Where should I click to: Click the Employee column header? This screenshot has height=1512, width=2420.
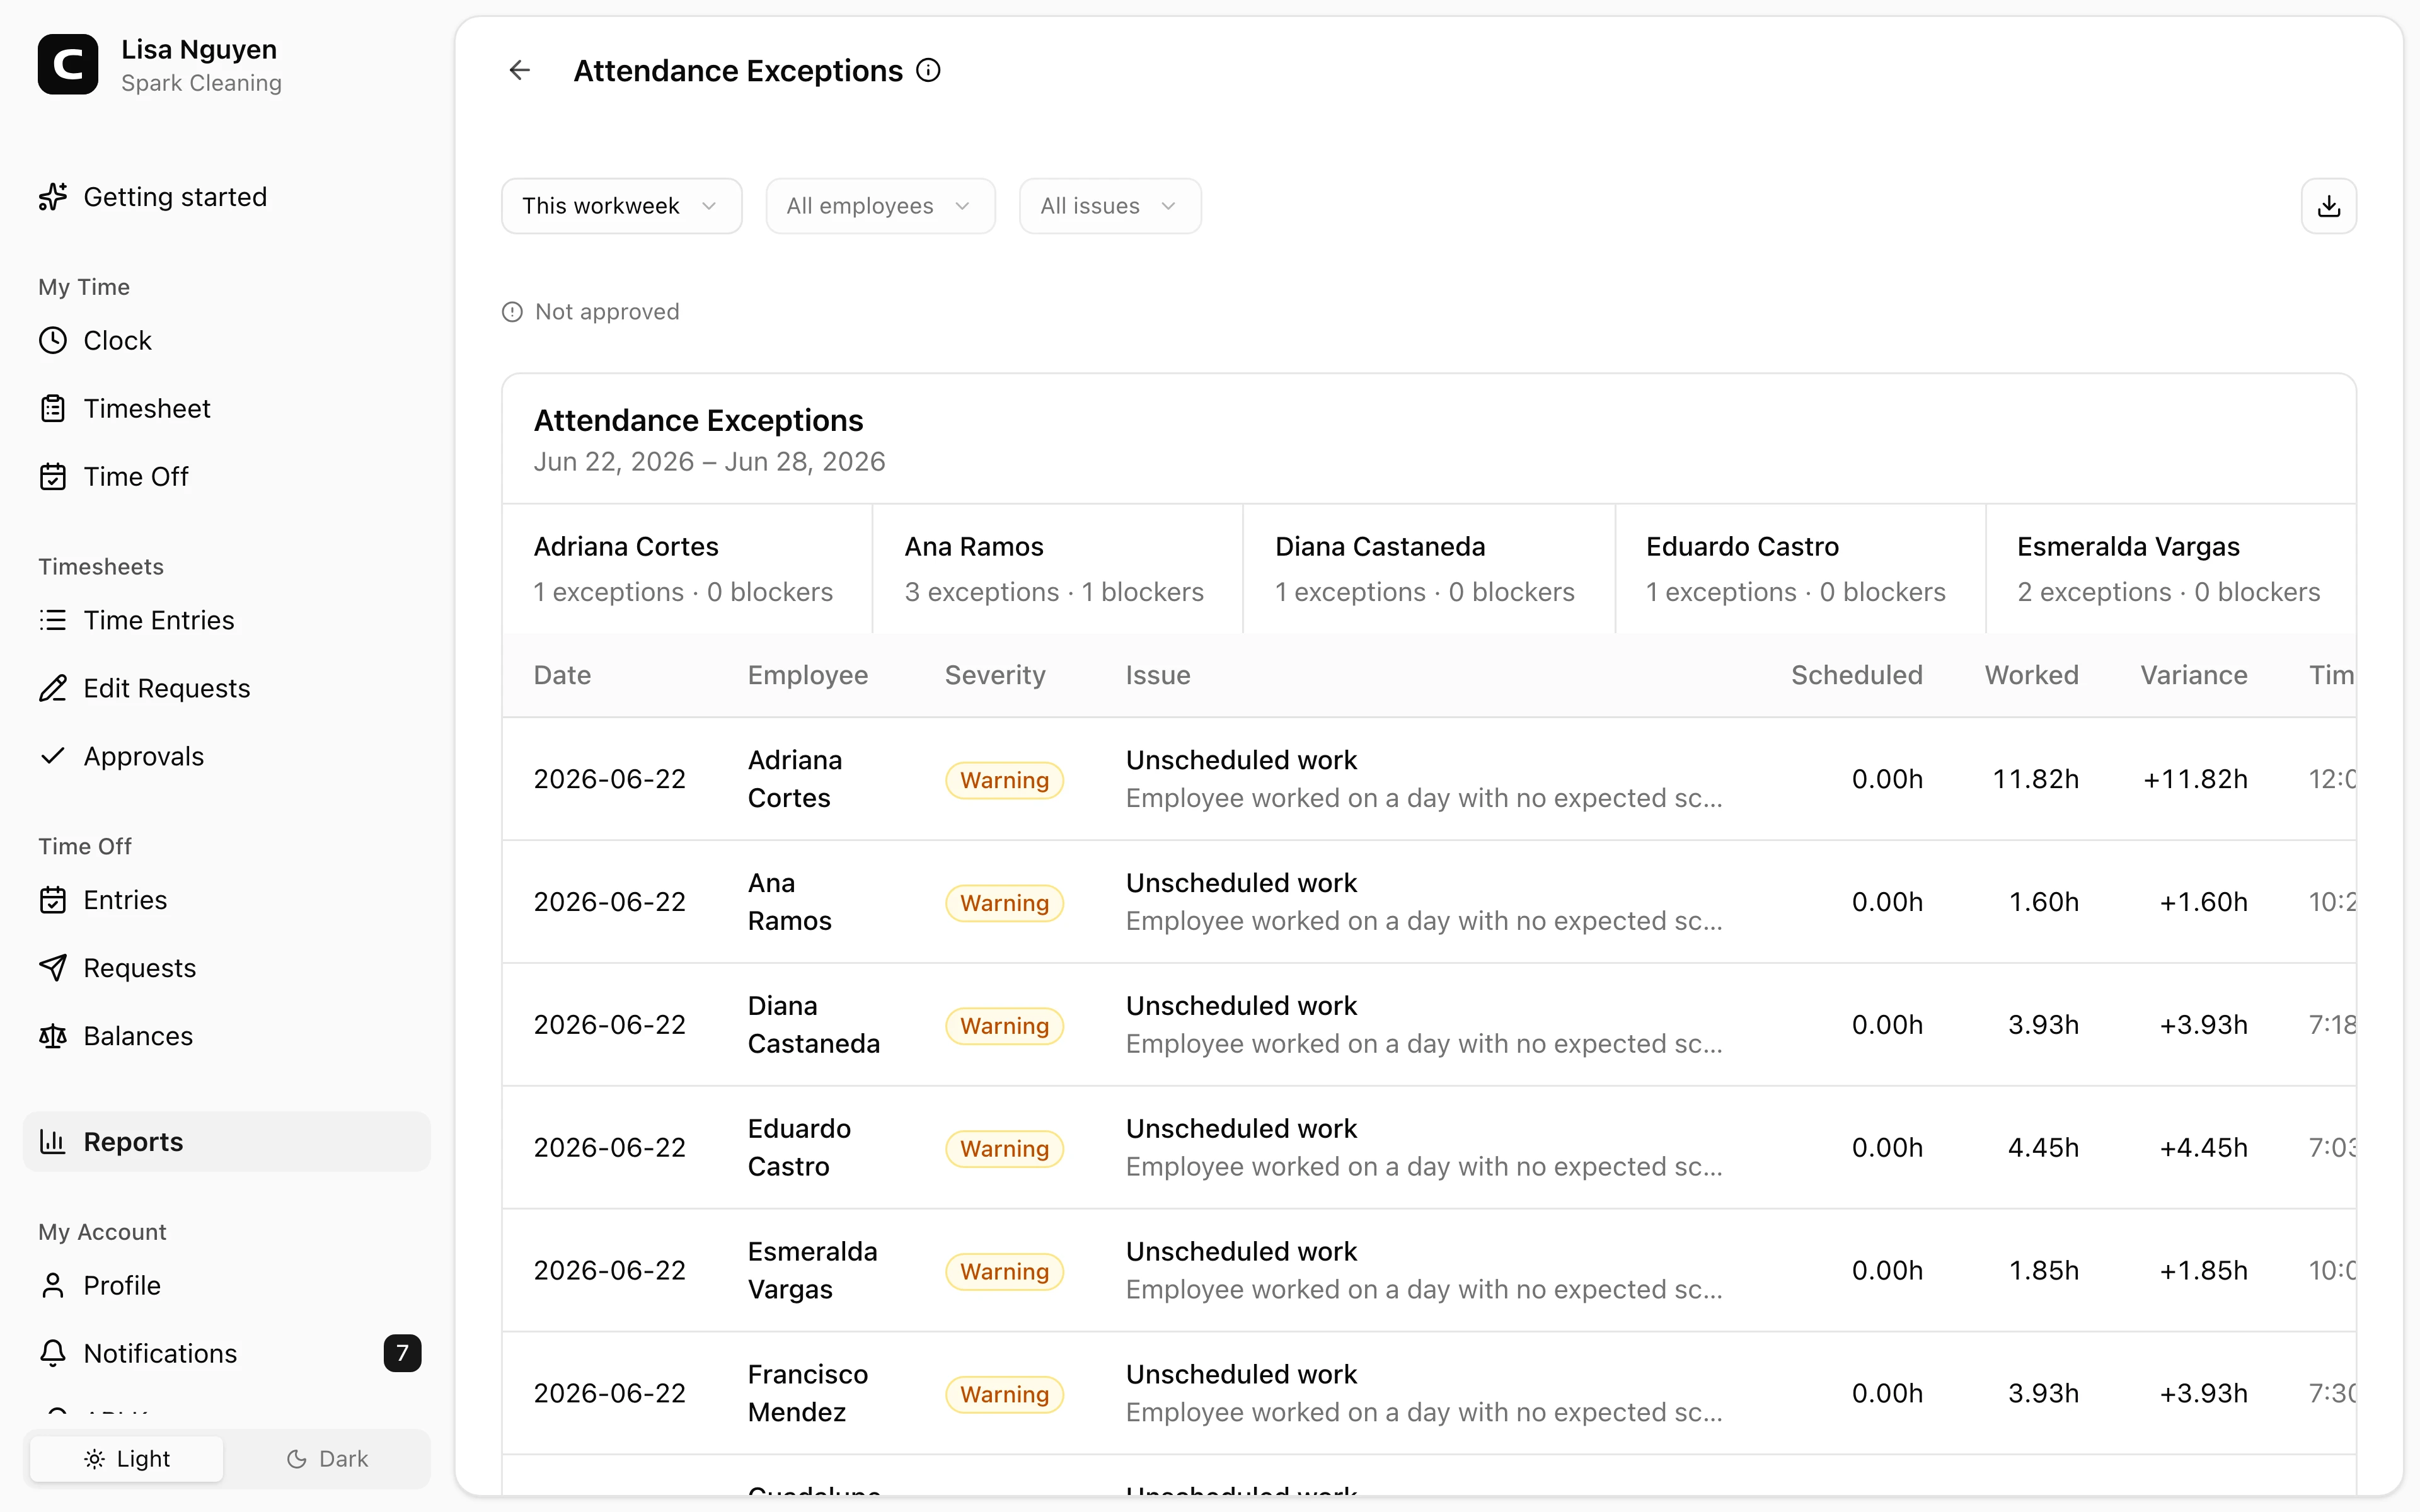808,676
